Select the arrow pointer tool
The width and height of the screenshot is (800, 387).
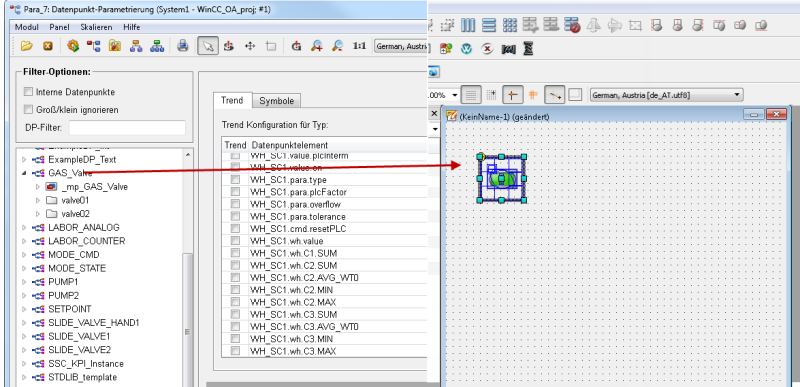208,46
